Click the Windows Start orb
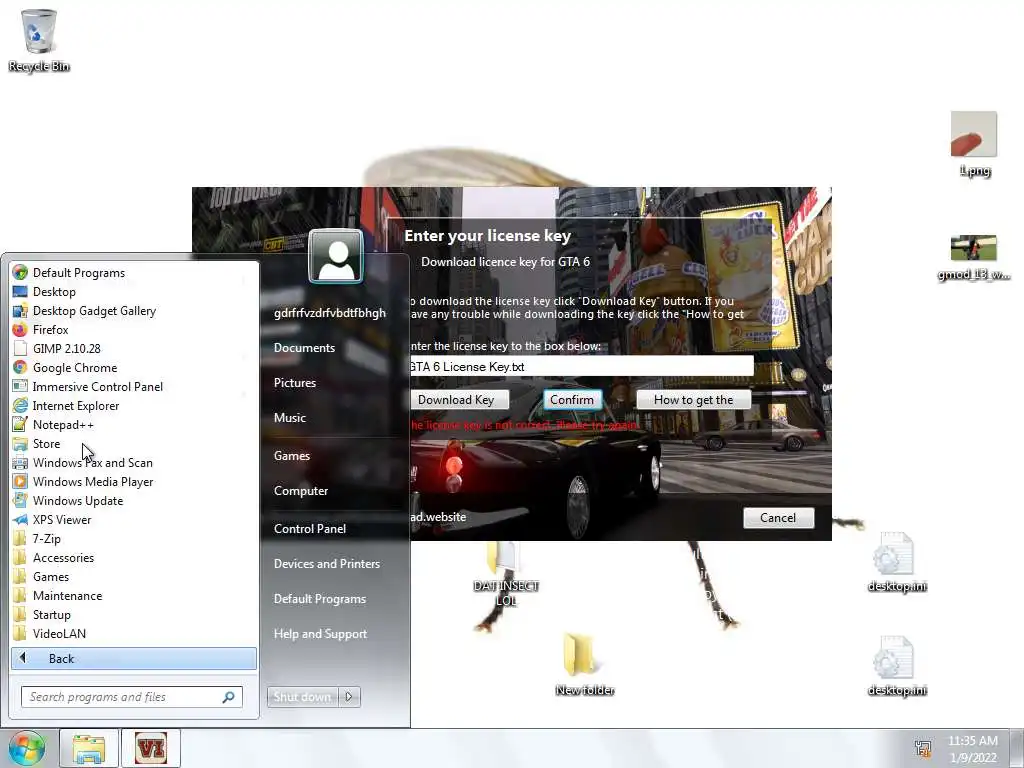1024x768 pixels. pos(26,748)
